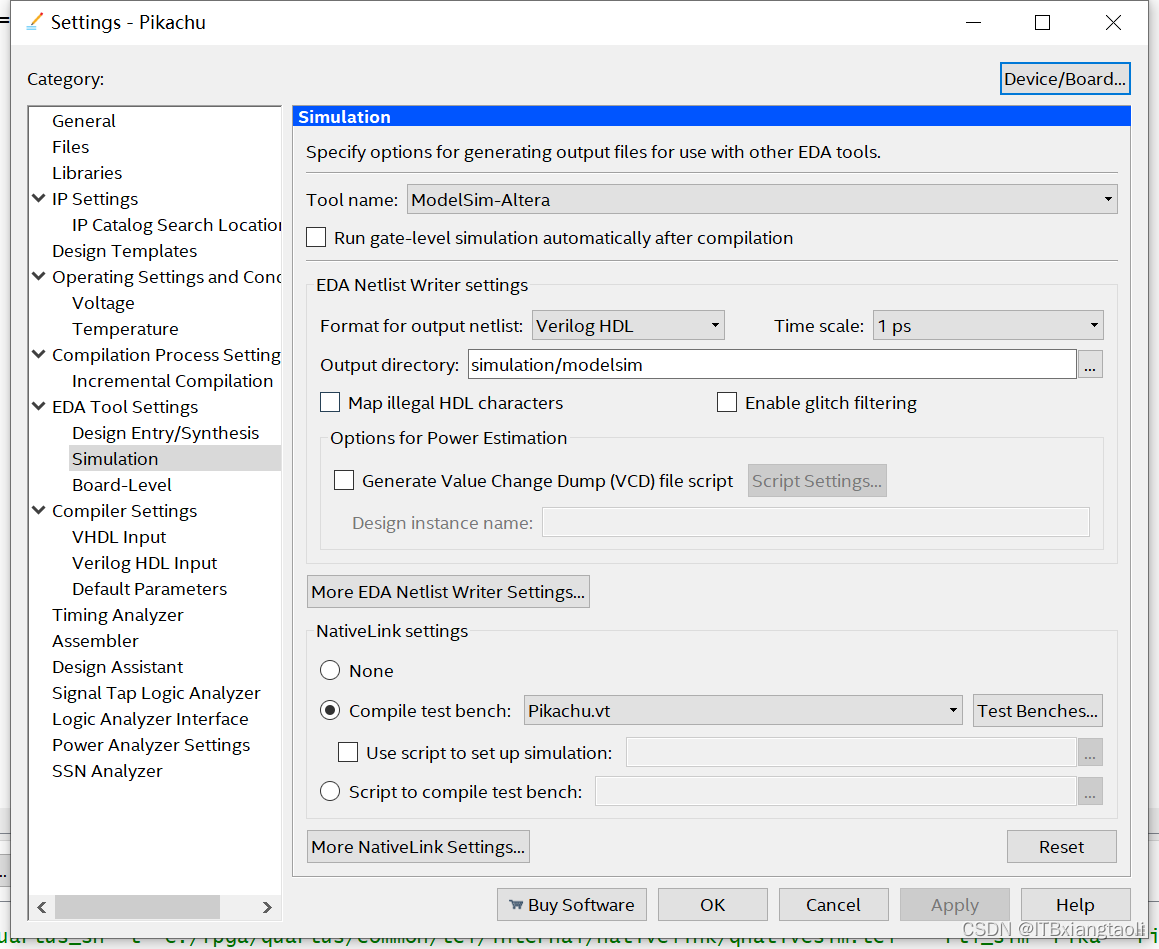This screenshot has height=949, width=1159.
Task: Click the shopping cart Buy Software button
Action: coord(572,905)
